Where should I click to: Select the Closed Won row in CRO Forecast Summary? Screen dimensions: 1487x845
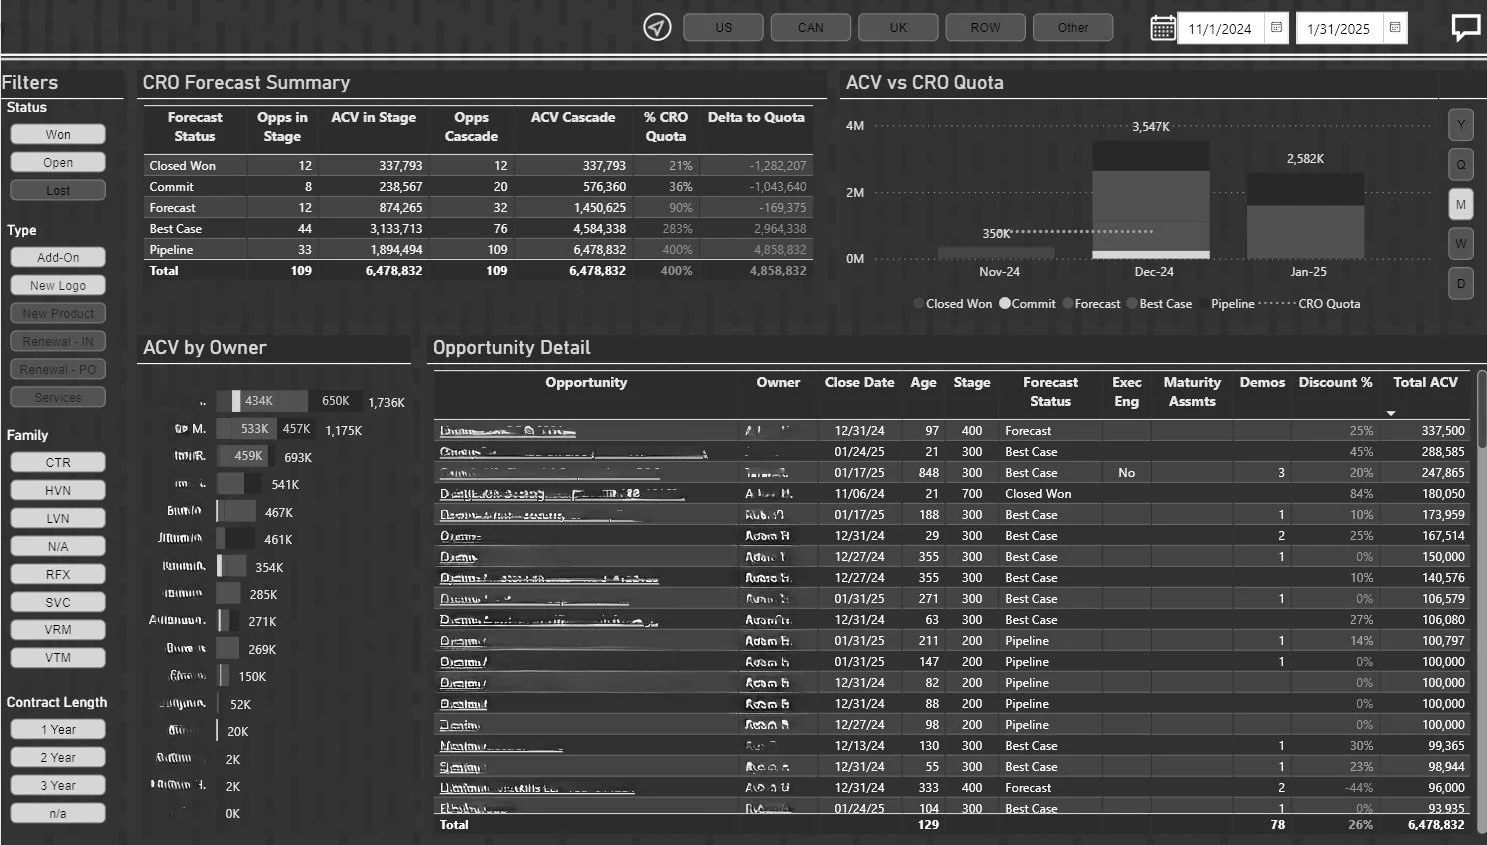(478, 166)
